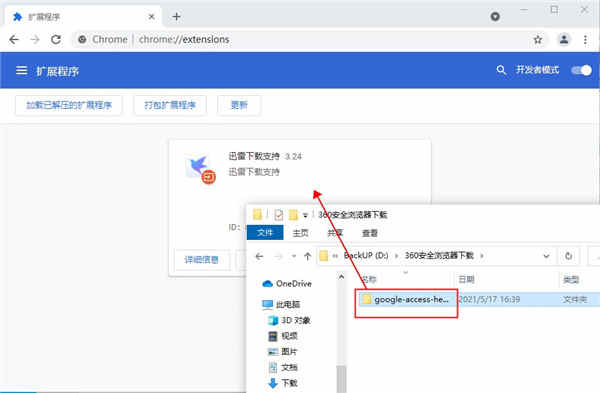Switch to the 查看 ribbon tab
600x393 pixels.
(369, 233)
